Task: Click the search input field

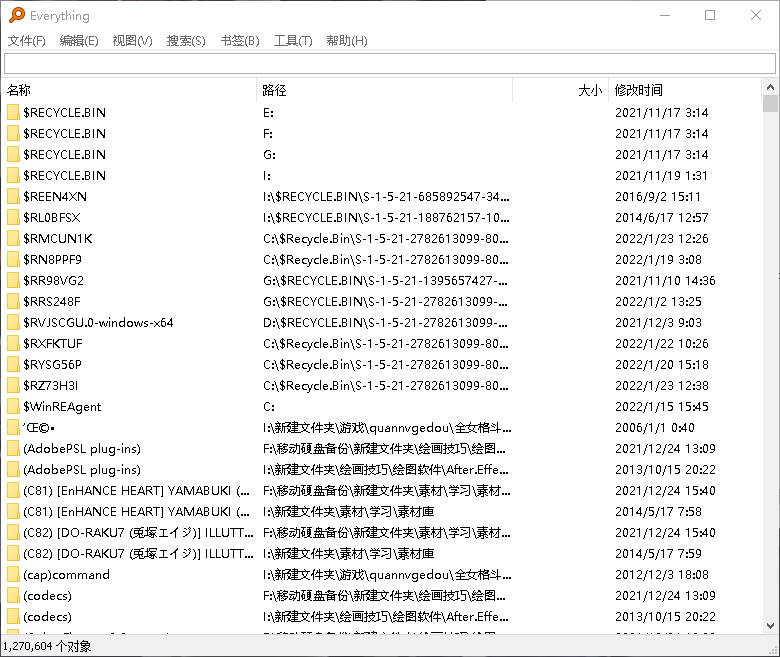Action: click(390, 64)
